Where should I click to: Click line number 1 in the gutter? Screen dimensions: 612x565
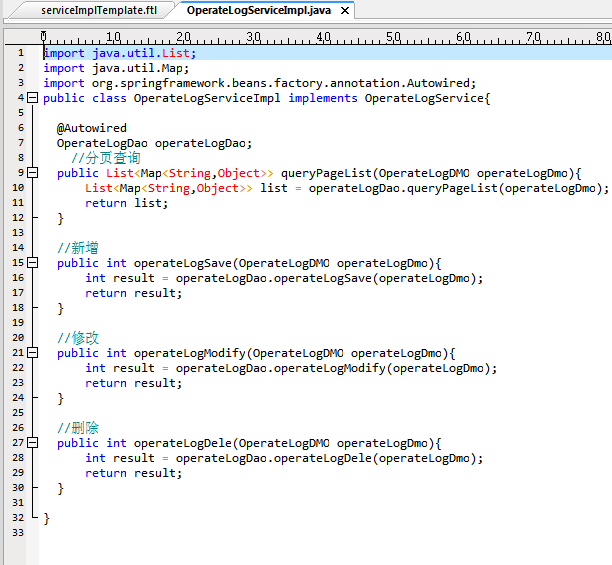21,53
